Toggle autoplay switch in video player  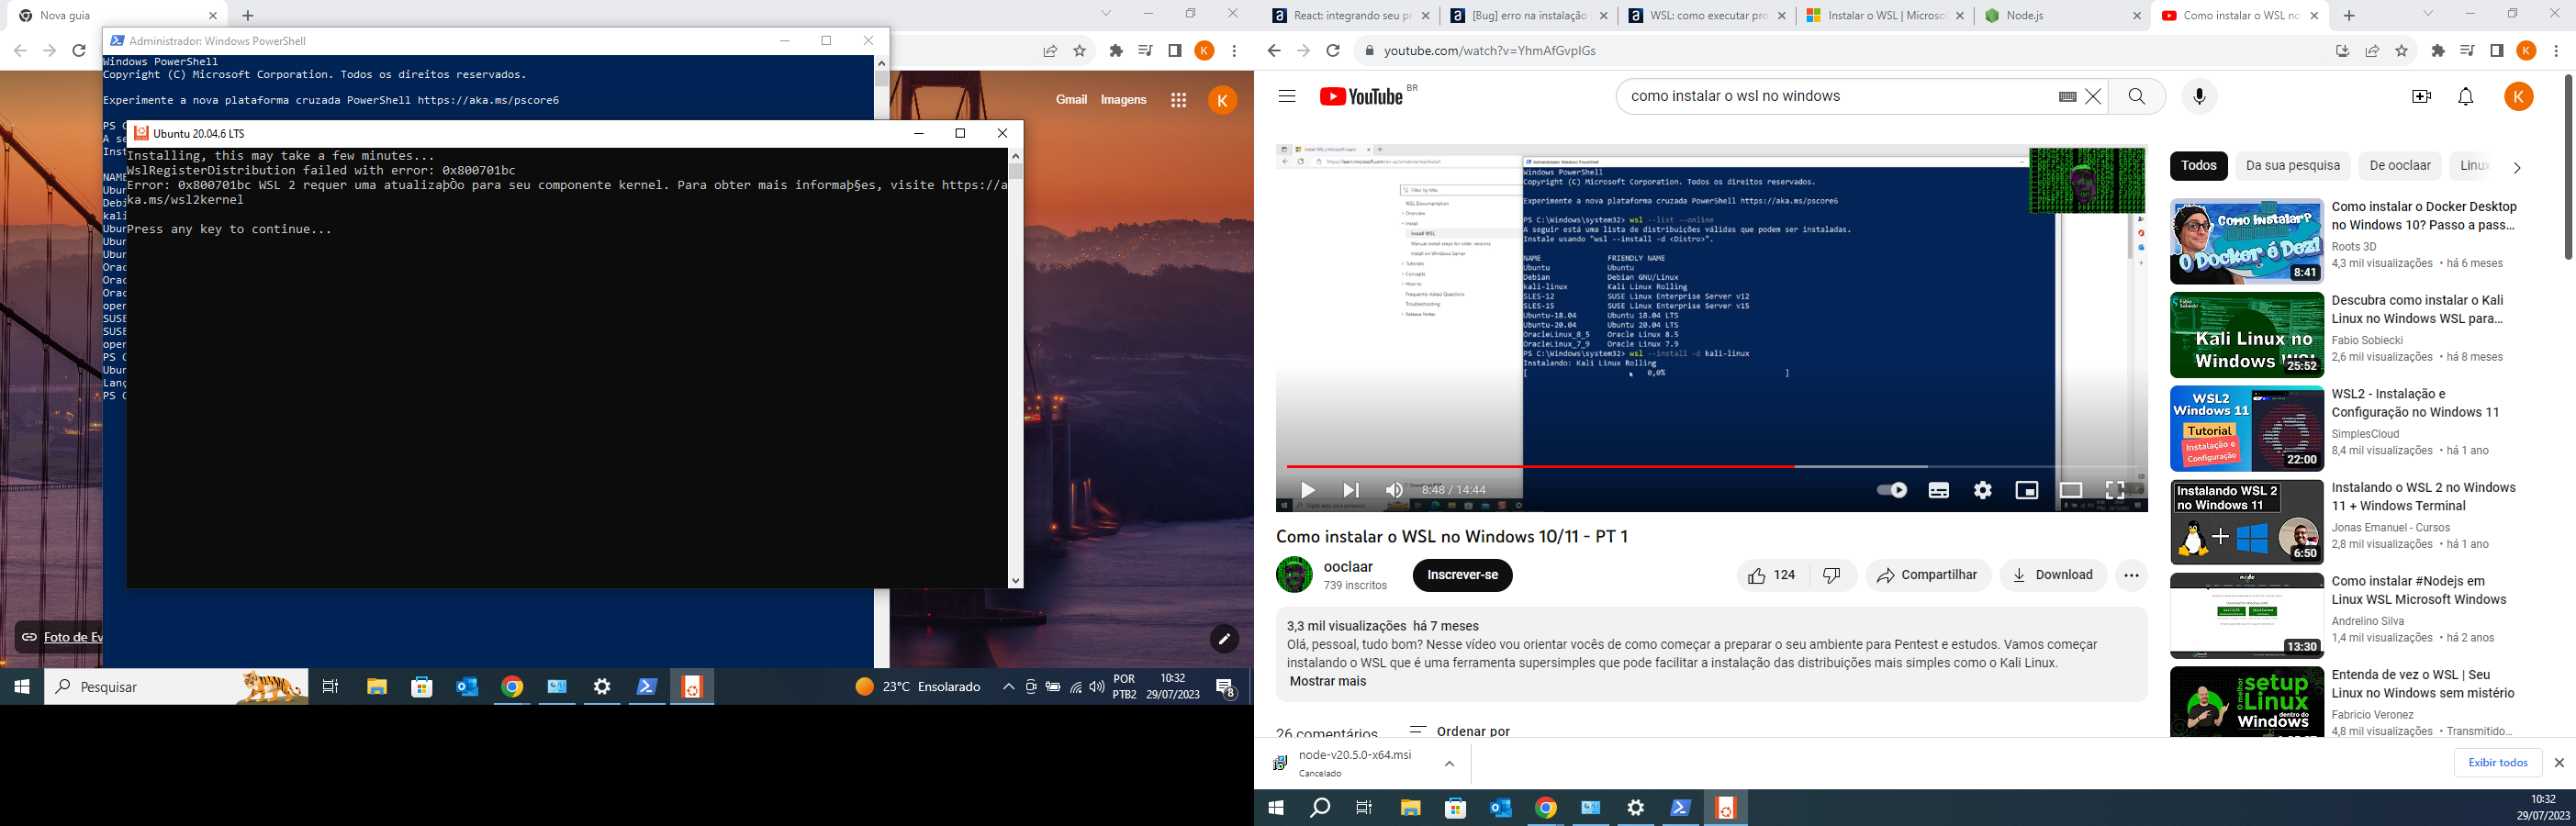pos(1891,490)
